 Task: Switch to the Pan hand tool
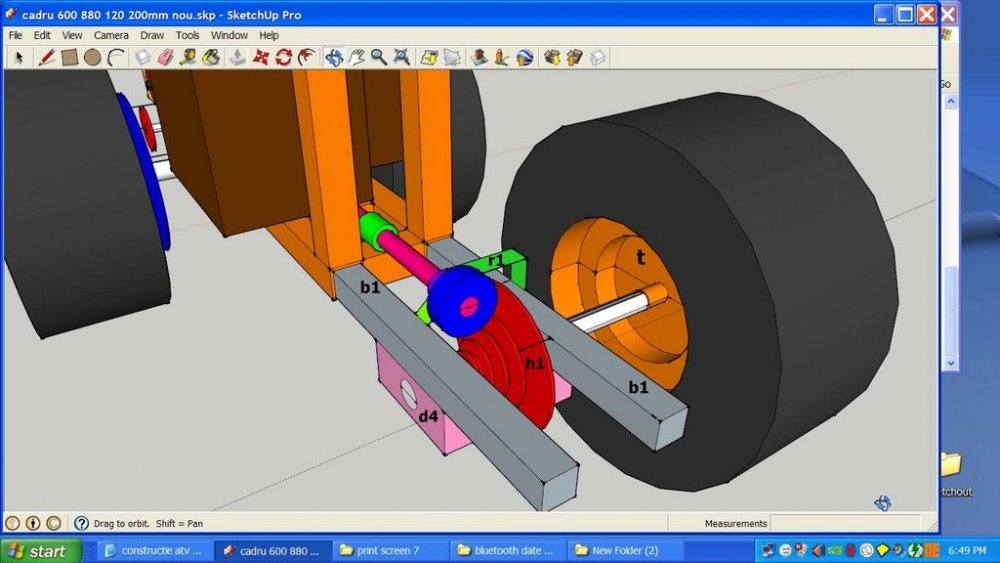[x=356, y=58]
